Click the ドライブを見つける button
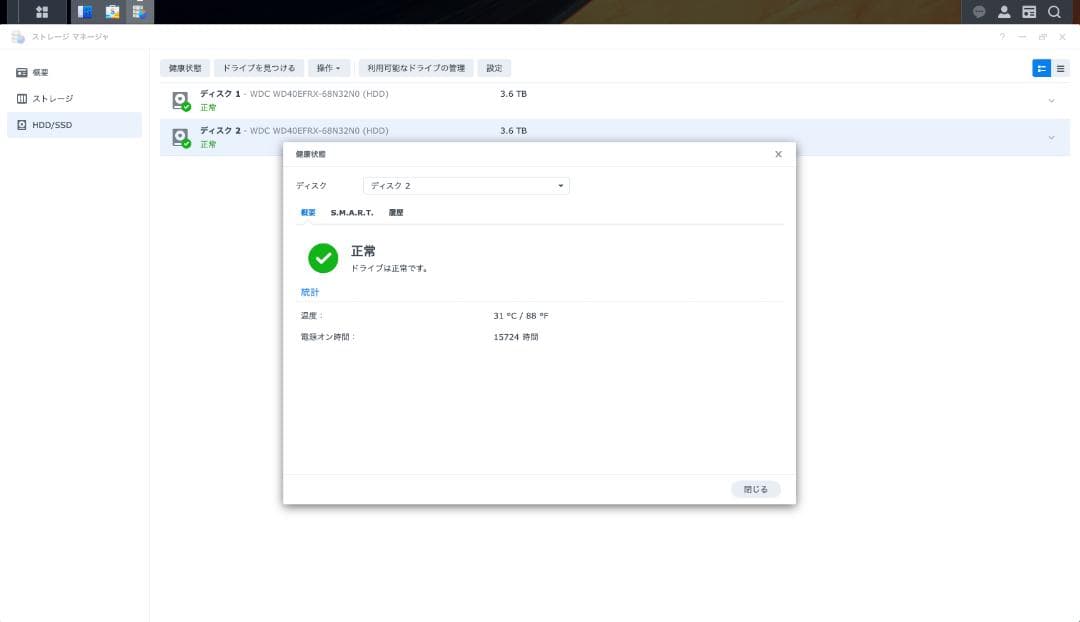Screen dimensions: 1080x622 pos(259,68)
